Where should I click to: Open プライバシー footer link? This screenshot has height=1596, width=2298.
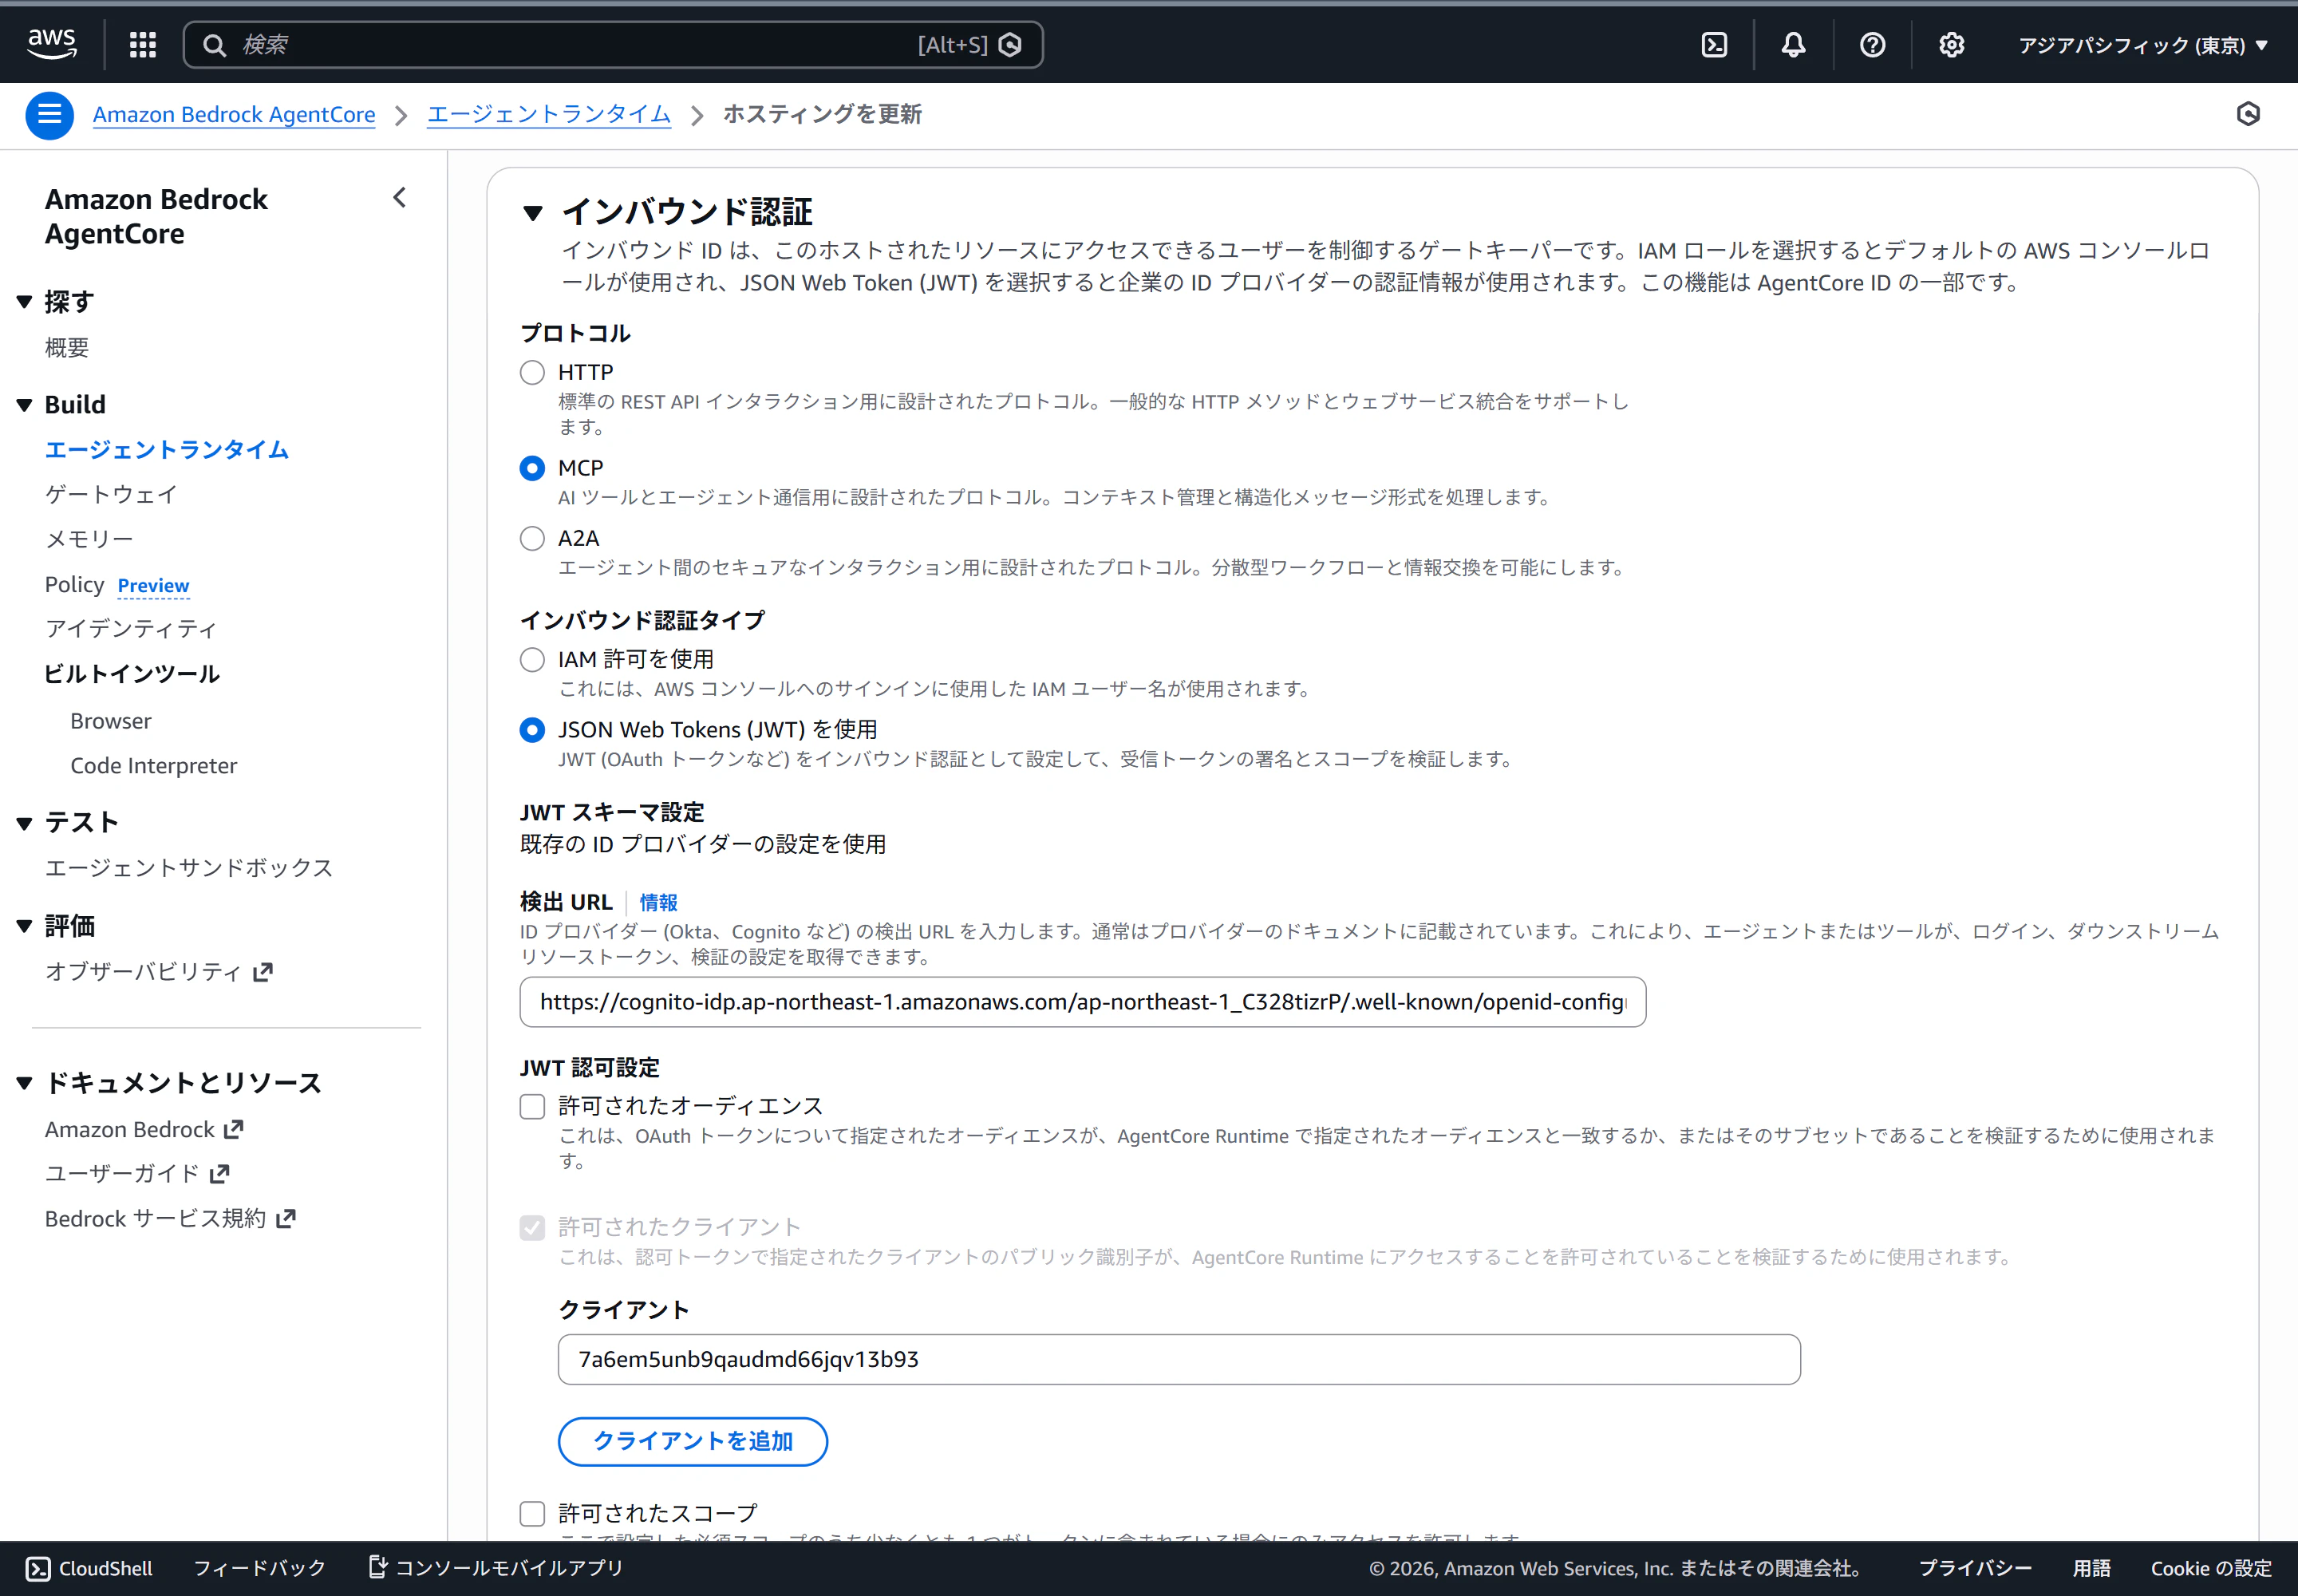point(1975,1567)
